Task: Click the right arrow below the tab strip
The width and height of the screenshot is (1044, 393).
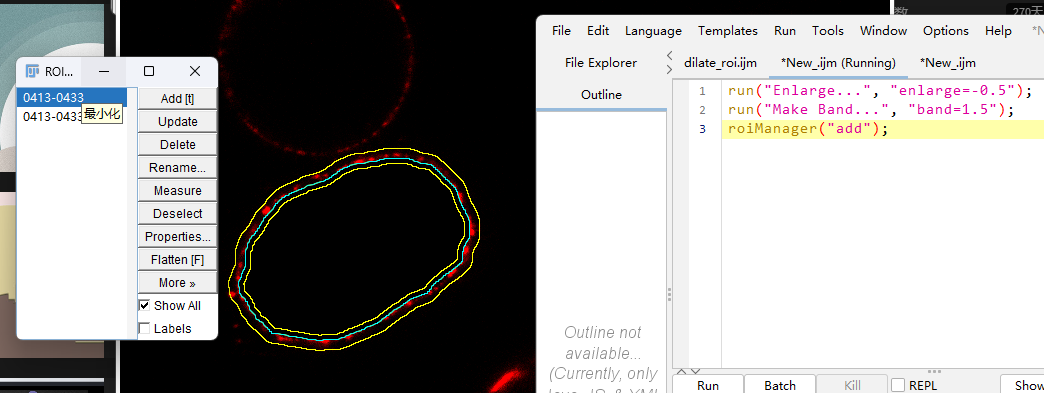Action: [x=669, y=69]
